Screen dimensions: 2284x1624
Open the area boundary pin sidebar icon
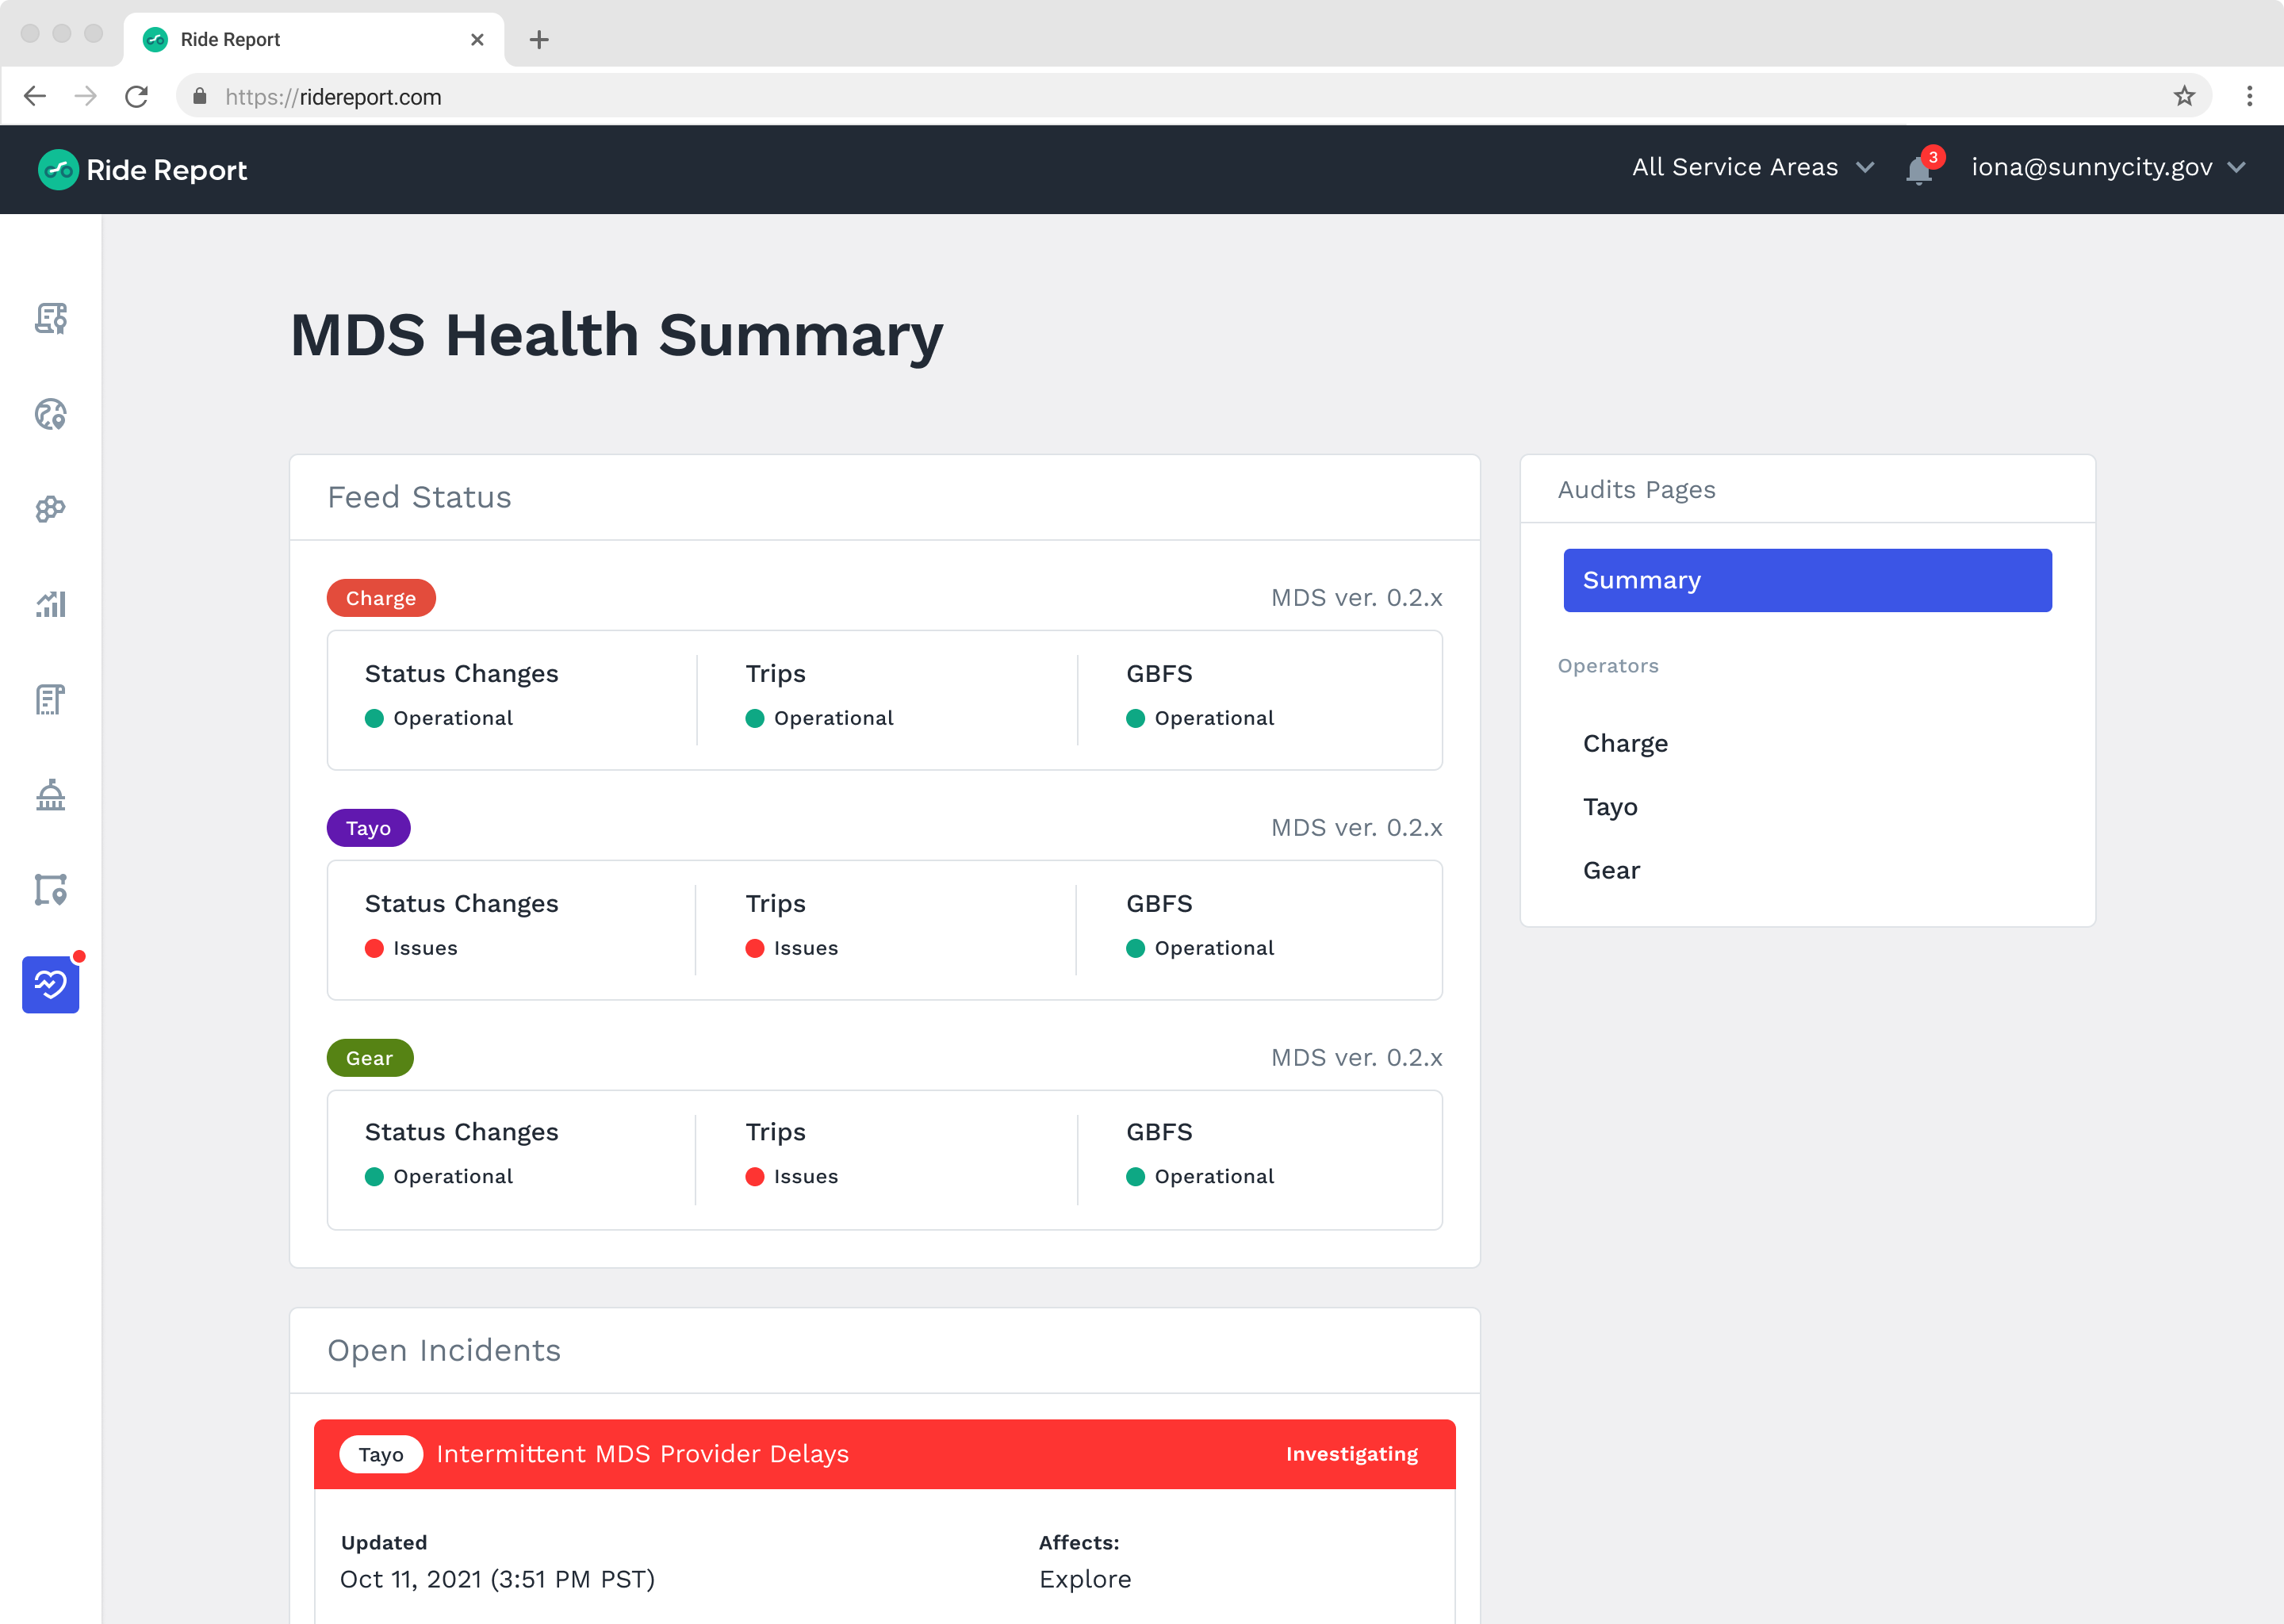click(51, 890)
